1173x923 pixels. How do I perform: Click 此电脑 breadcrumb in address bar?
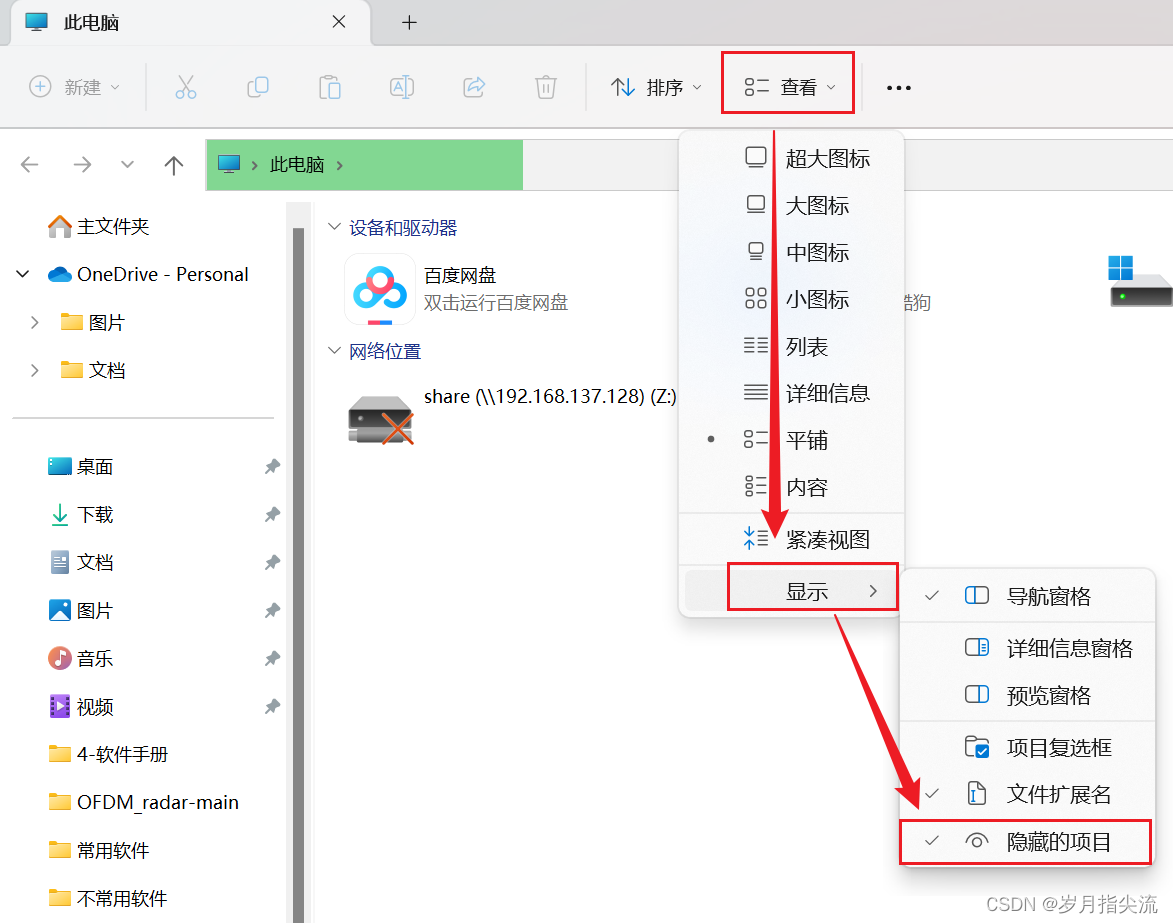click(297, 165)
